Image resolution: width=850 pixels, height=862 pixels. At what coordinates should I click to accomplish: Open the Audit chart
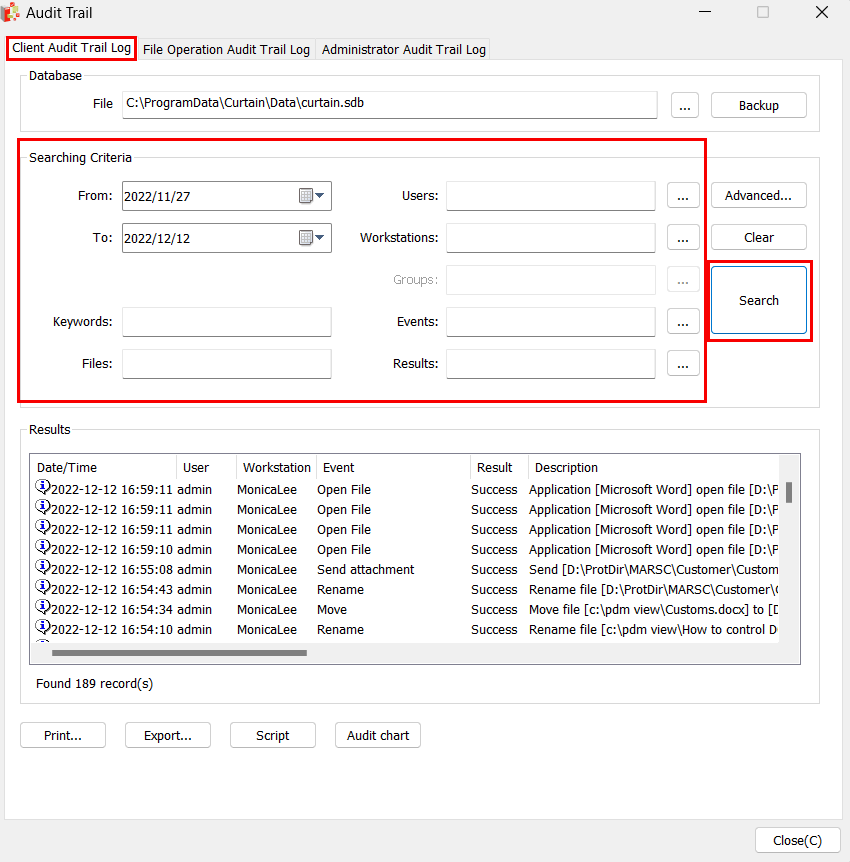[x=377, y=735]
